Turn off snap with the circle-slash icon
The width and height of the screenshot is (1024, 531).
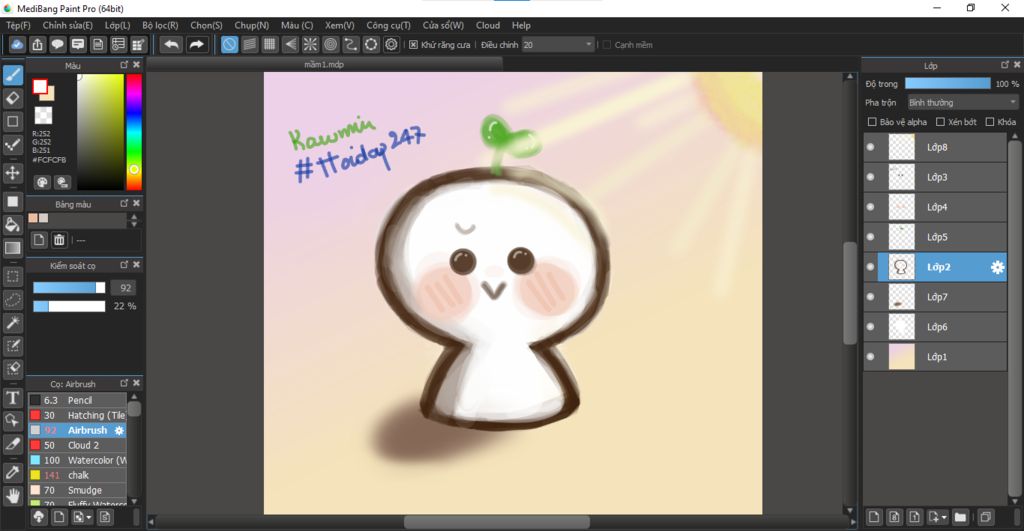(229, 44)
